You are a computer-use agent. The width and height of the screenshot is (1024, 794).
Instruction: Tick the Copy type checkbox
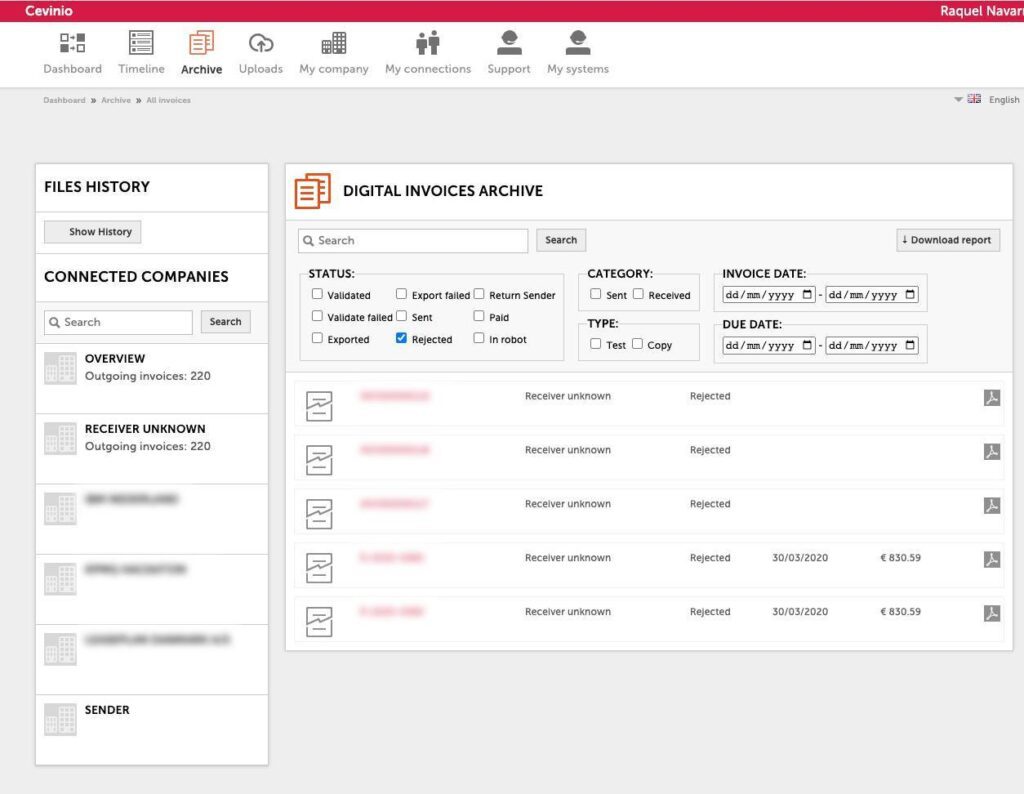click(637, 343)
